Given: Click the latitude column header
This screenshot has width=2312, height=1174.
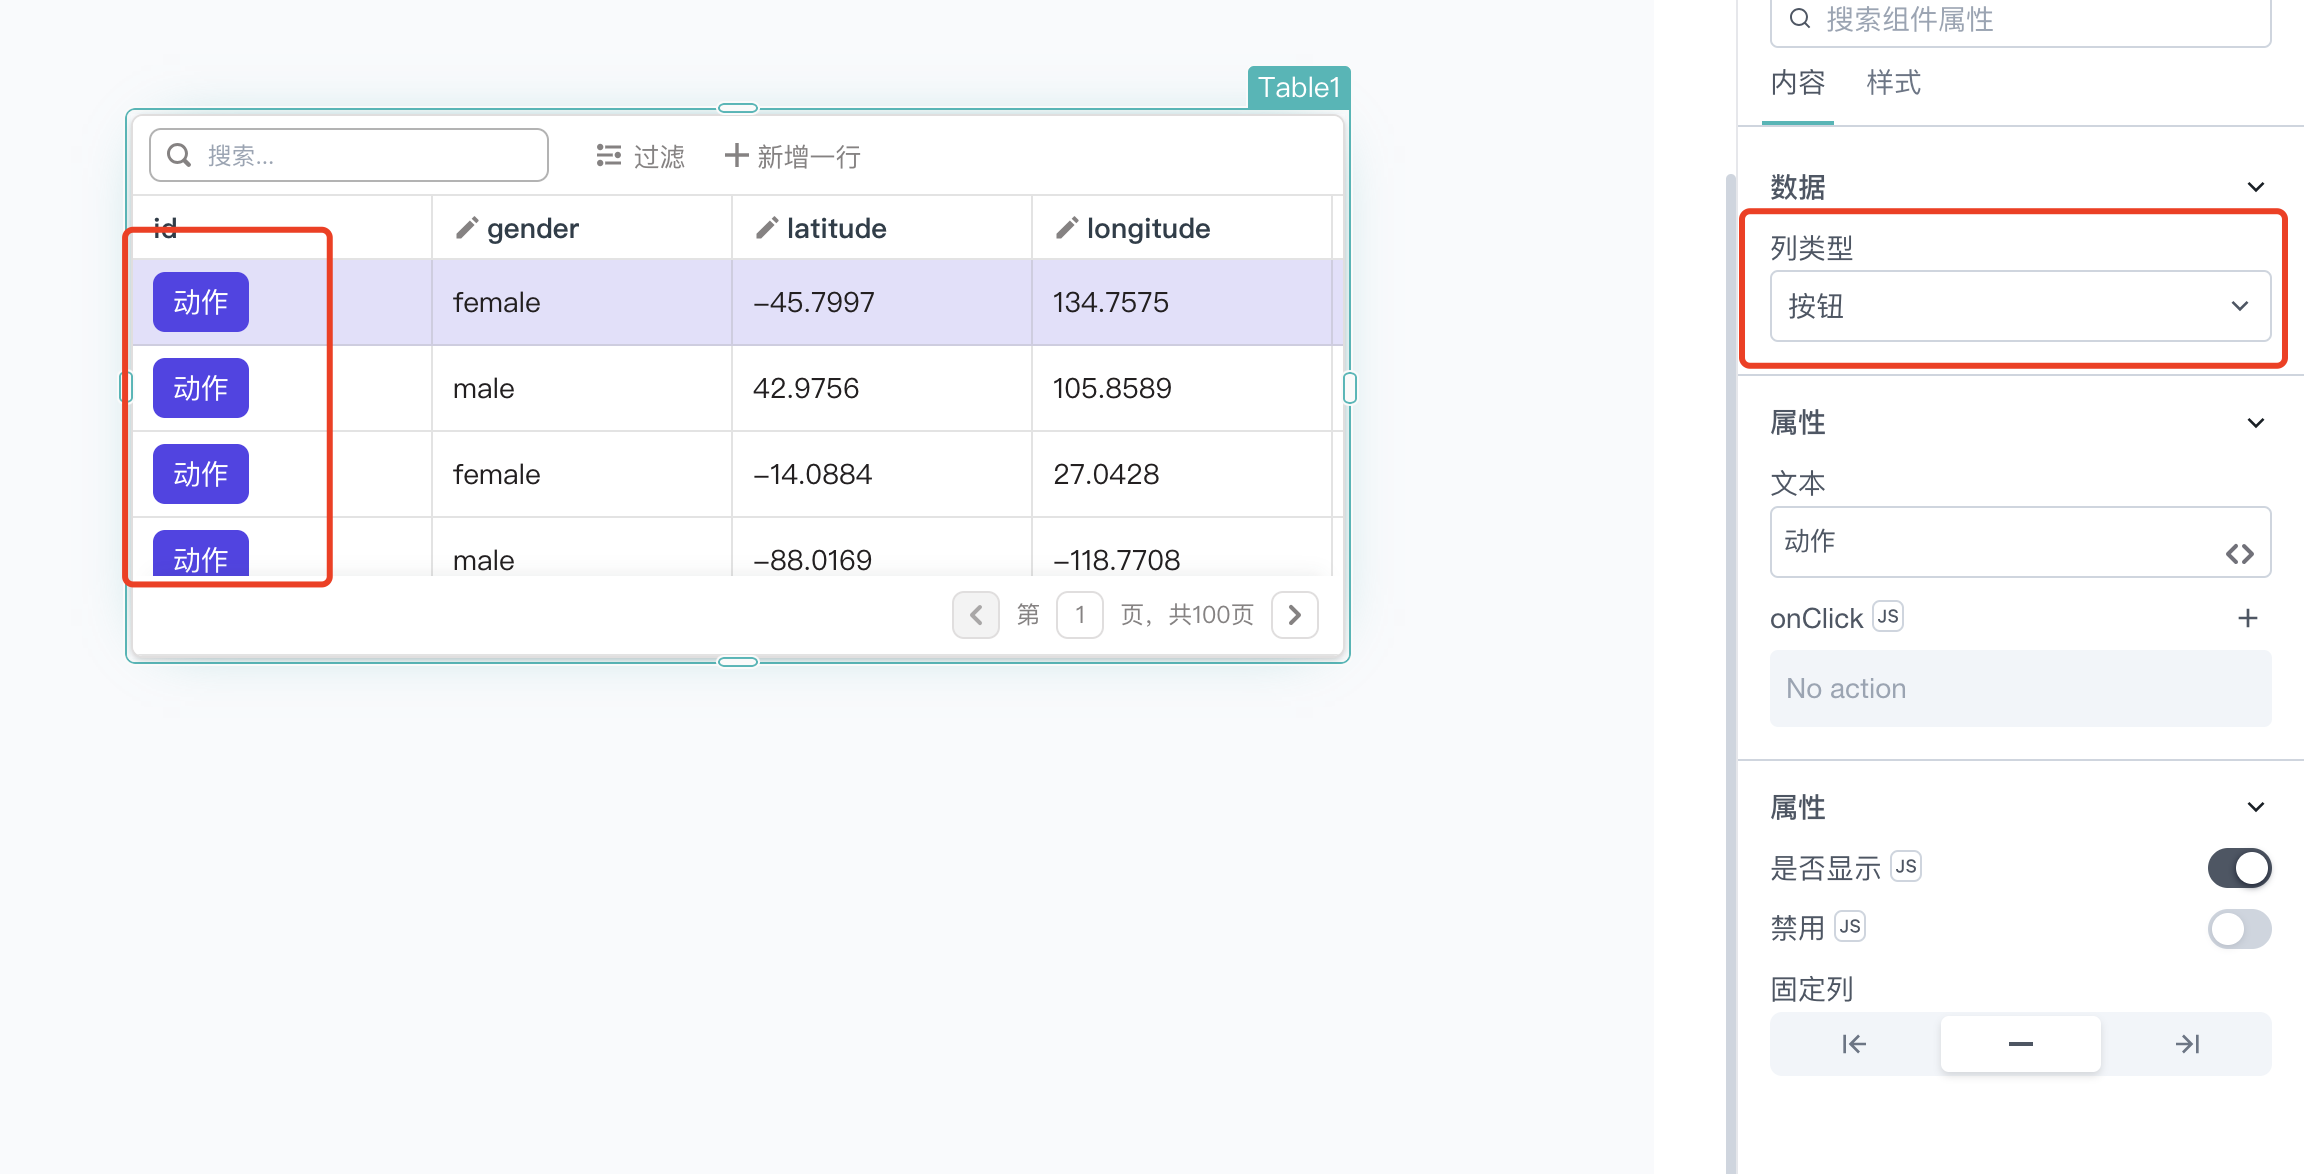Looking at the screenshot, I should (882, 228).
